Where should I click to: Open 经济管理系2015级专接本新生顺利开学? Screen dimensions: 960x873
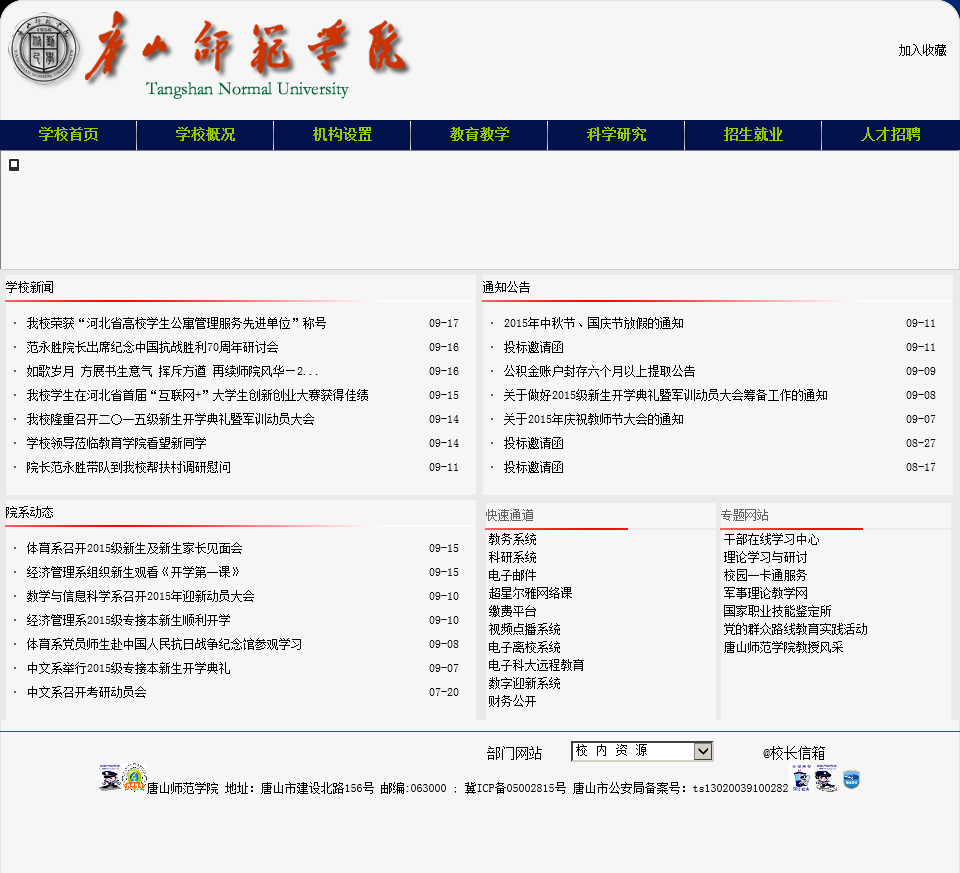(129, 620)
